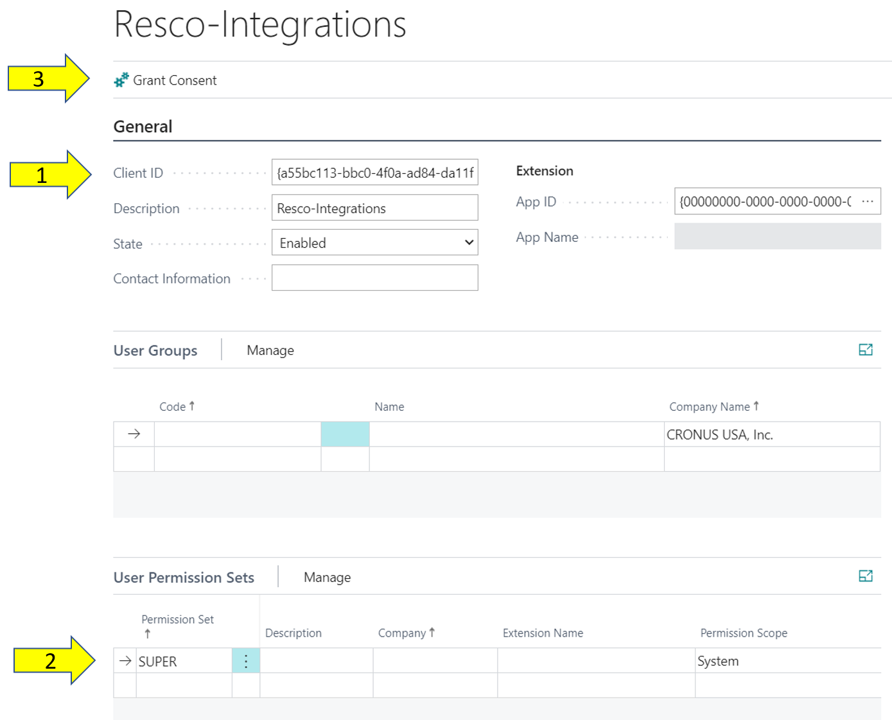
Task: Open Manage menu in User Groups
Action: (270, 350)
